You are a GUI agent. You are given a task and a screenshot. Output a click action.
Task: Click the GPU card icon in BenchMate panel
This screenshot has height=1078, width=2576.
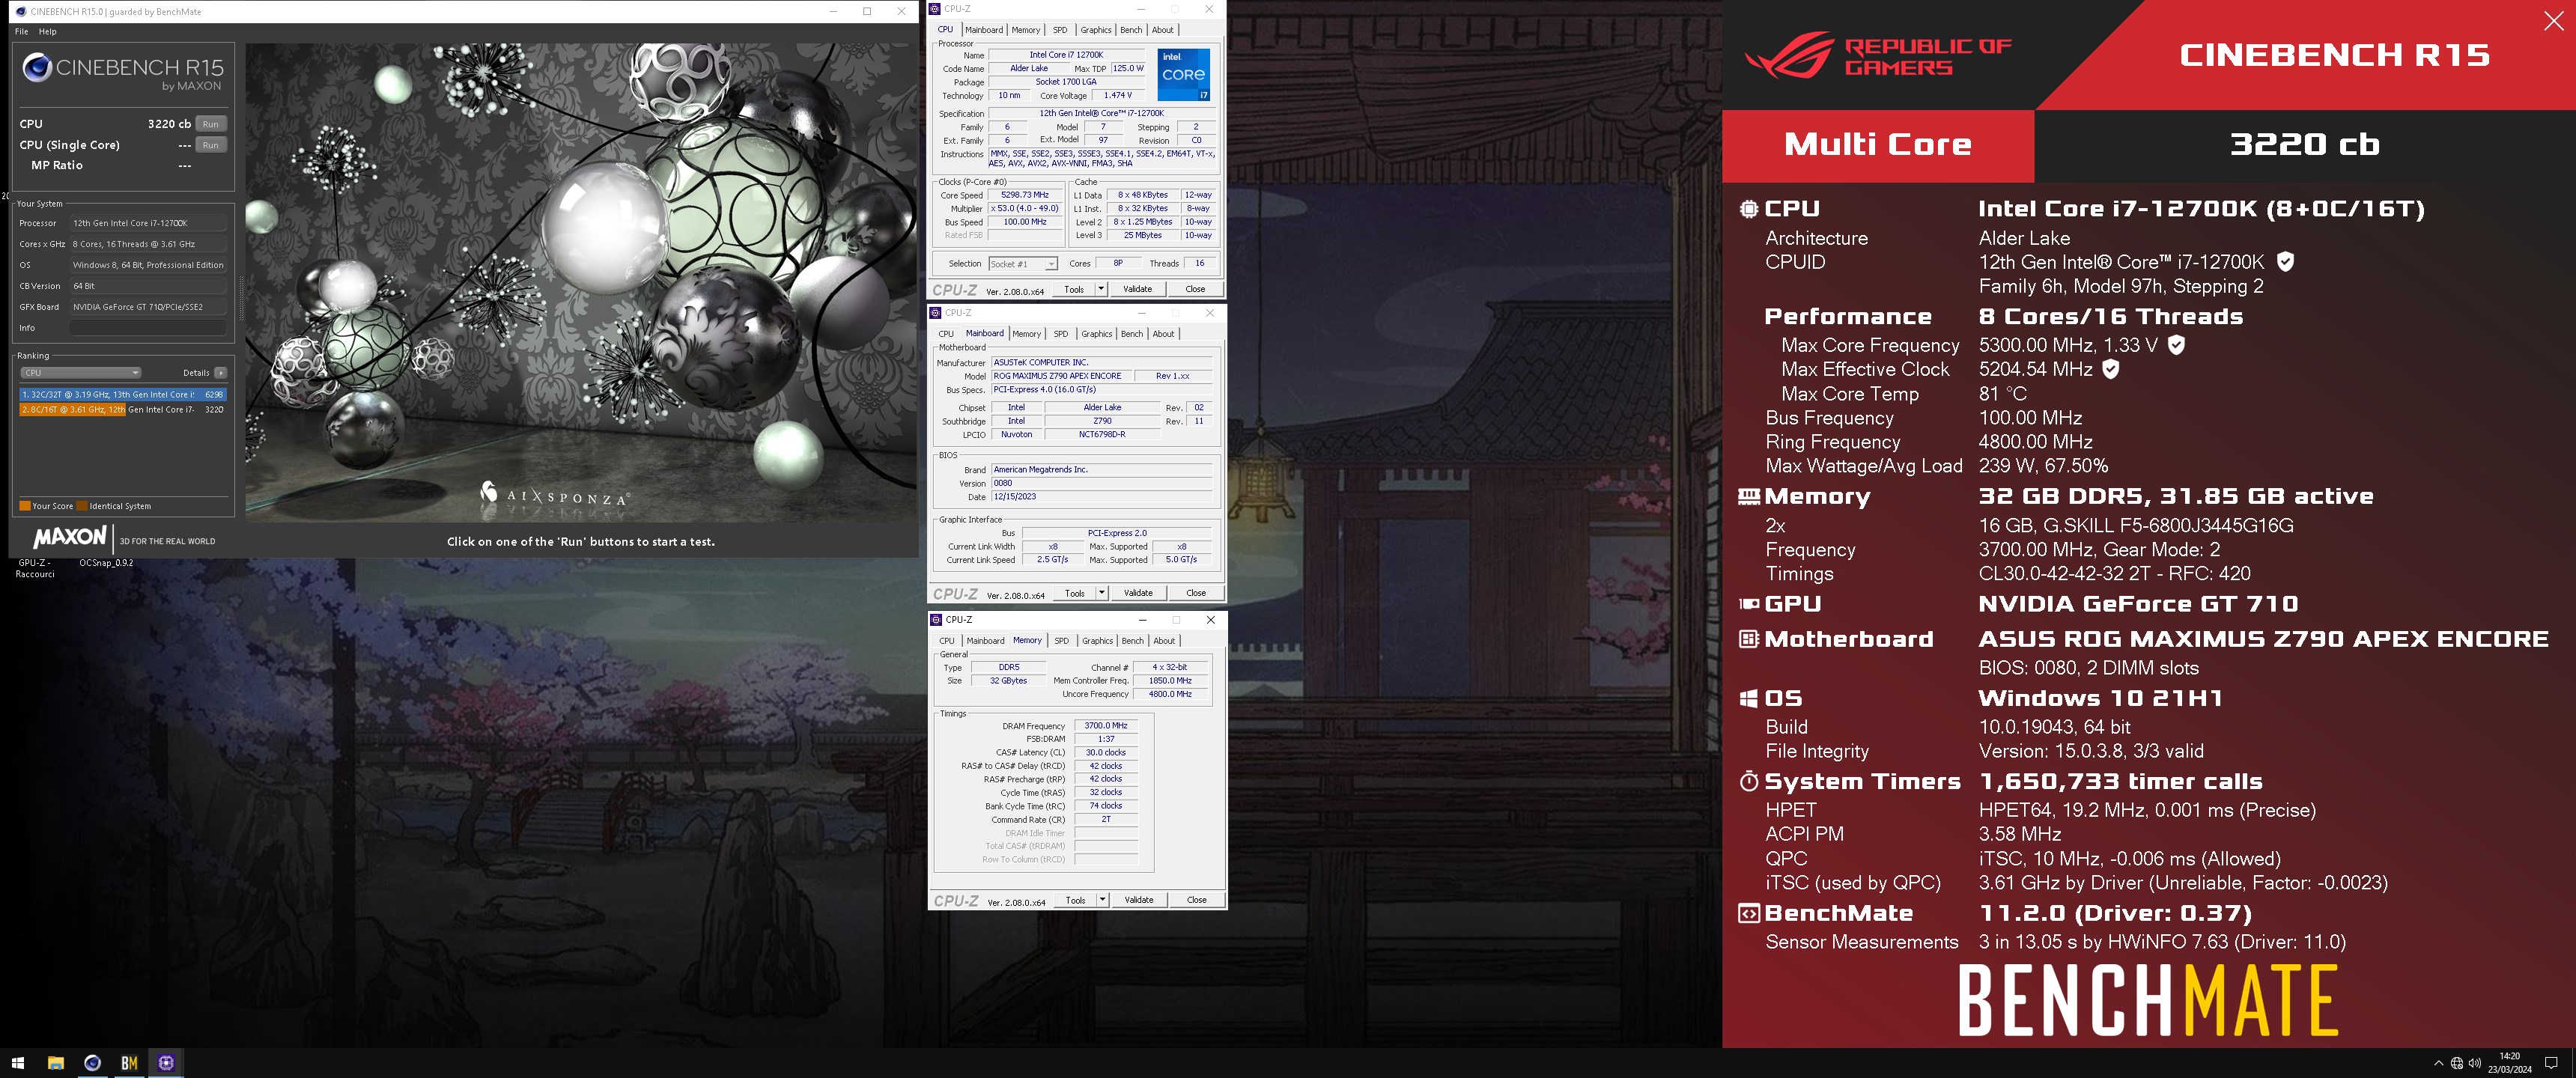pyautogui.click(x=1749, y=604)
